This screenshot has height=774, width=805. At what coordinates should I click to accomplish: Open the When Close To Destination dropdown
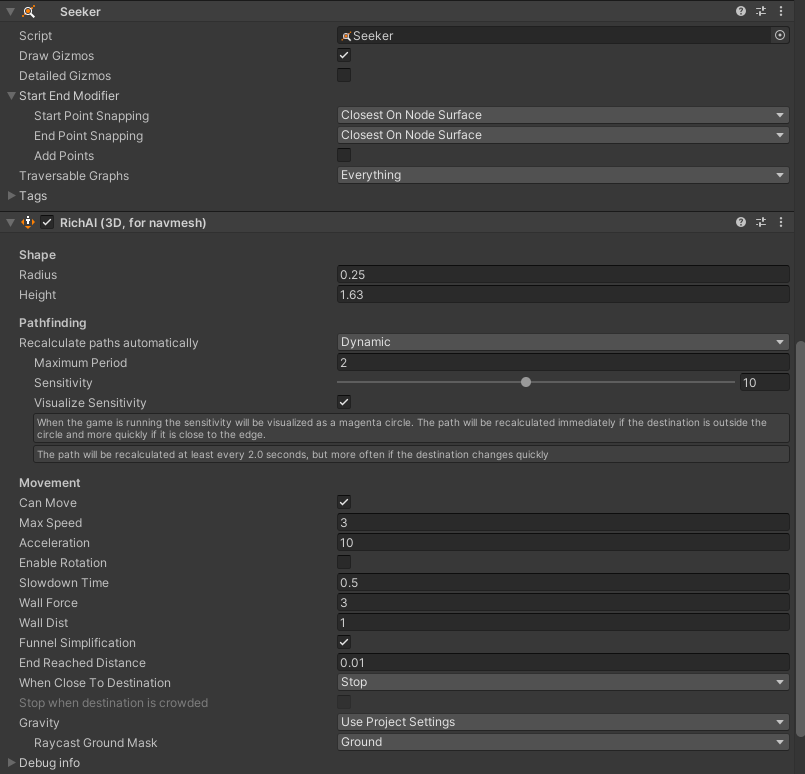point(563,682)
